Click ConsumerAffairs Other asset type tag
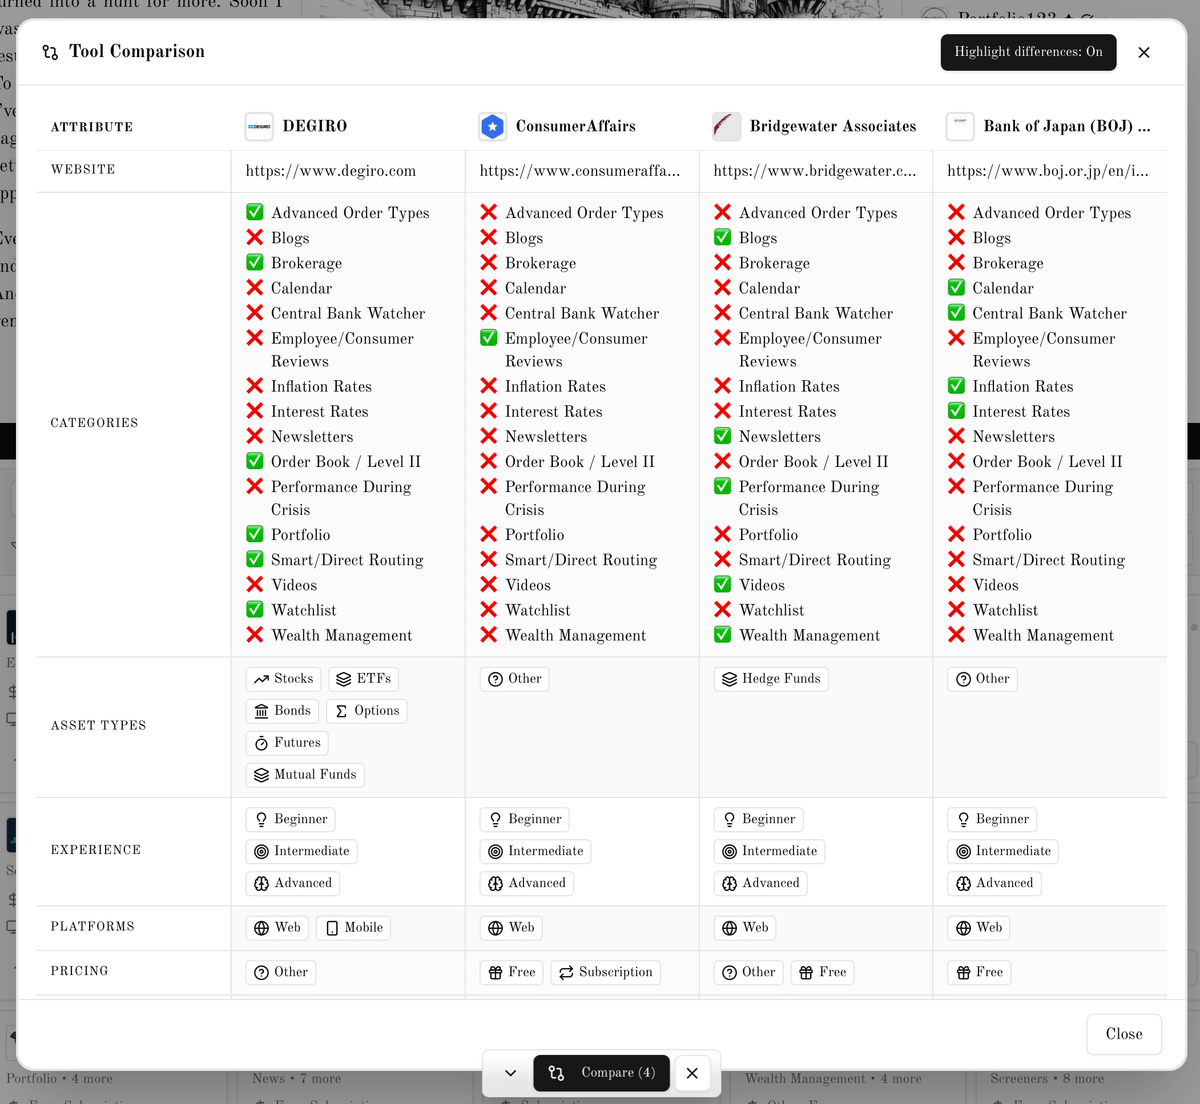Viewport: 1200px width, 1104px height. pyautogui.click(x=514, y=679)
